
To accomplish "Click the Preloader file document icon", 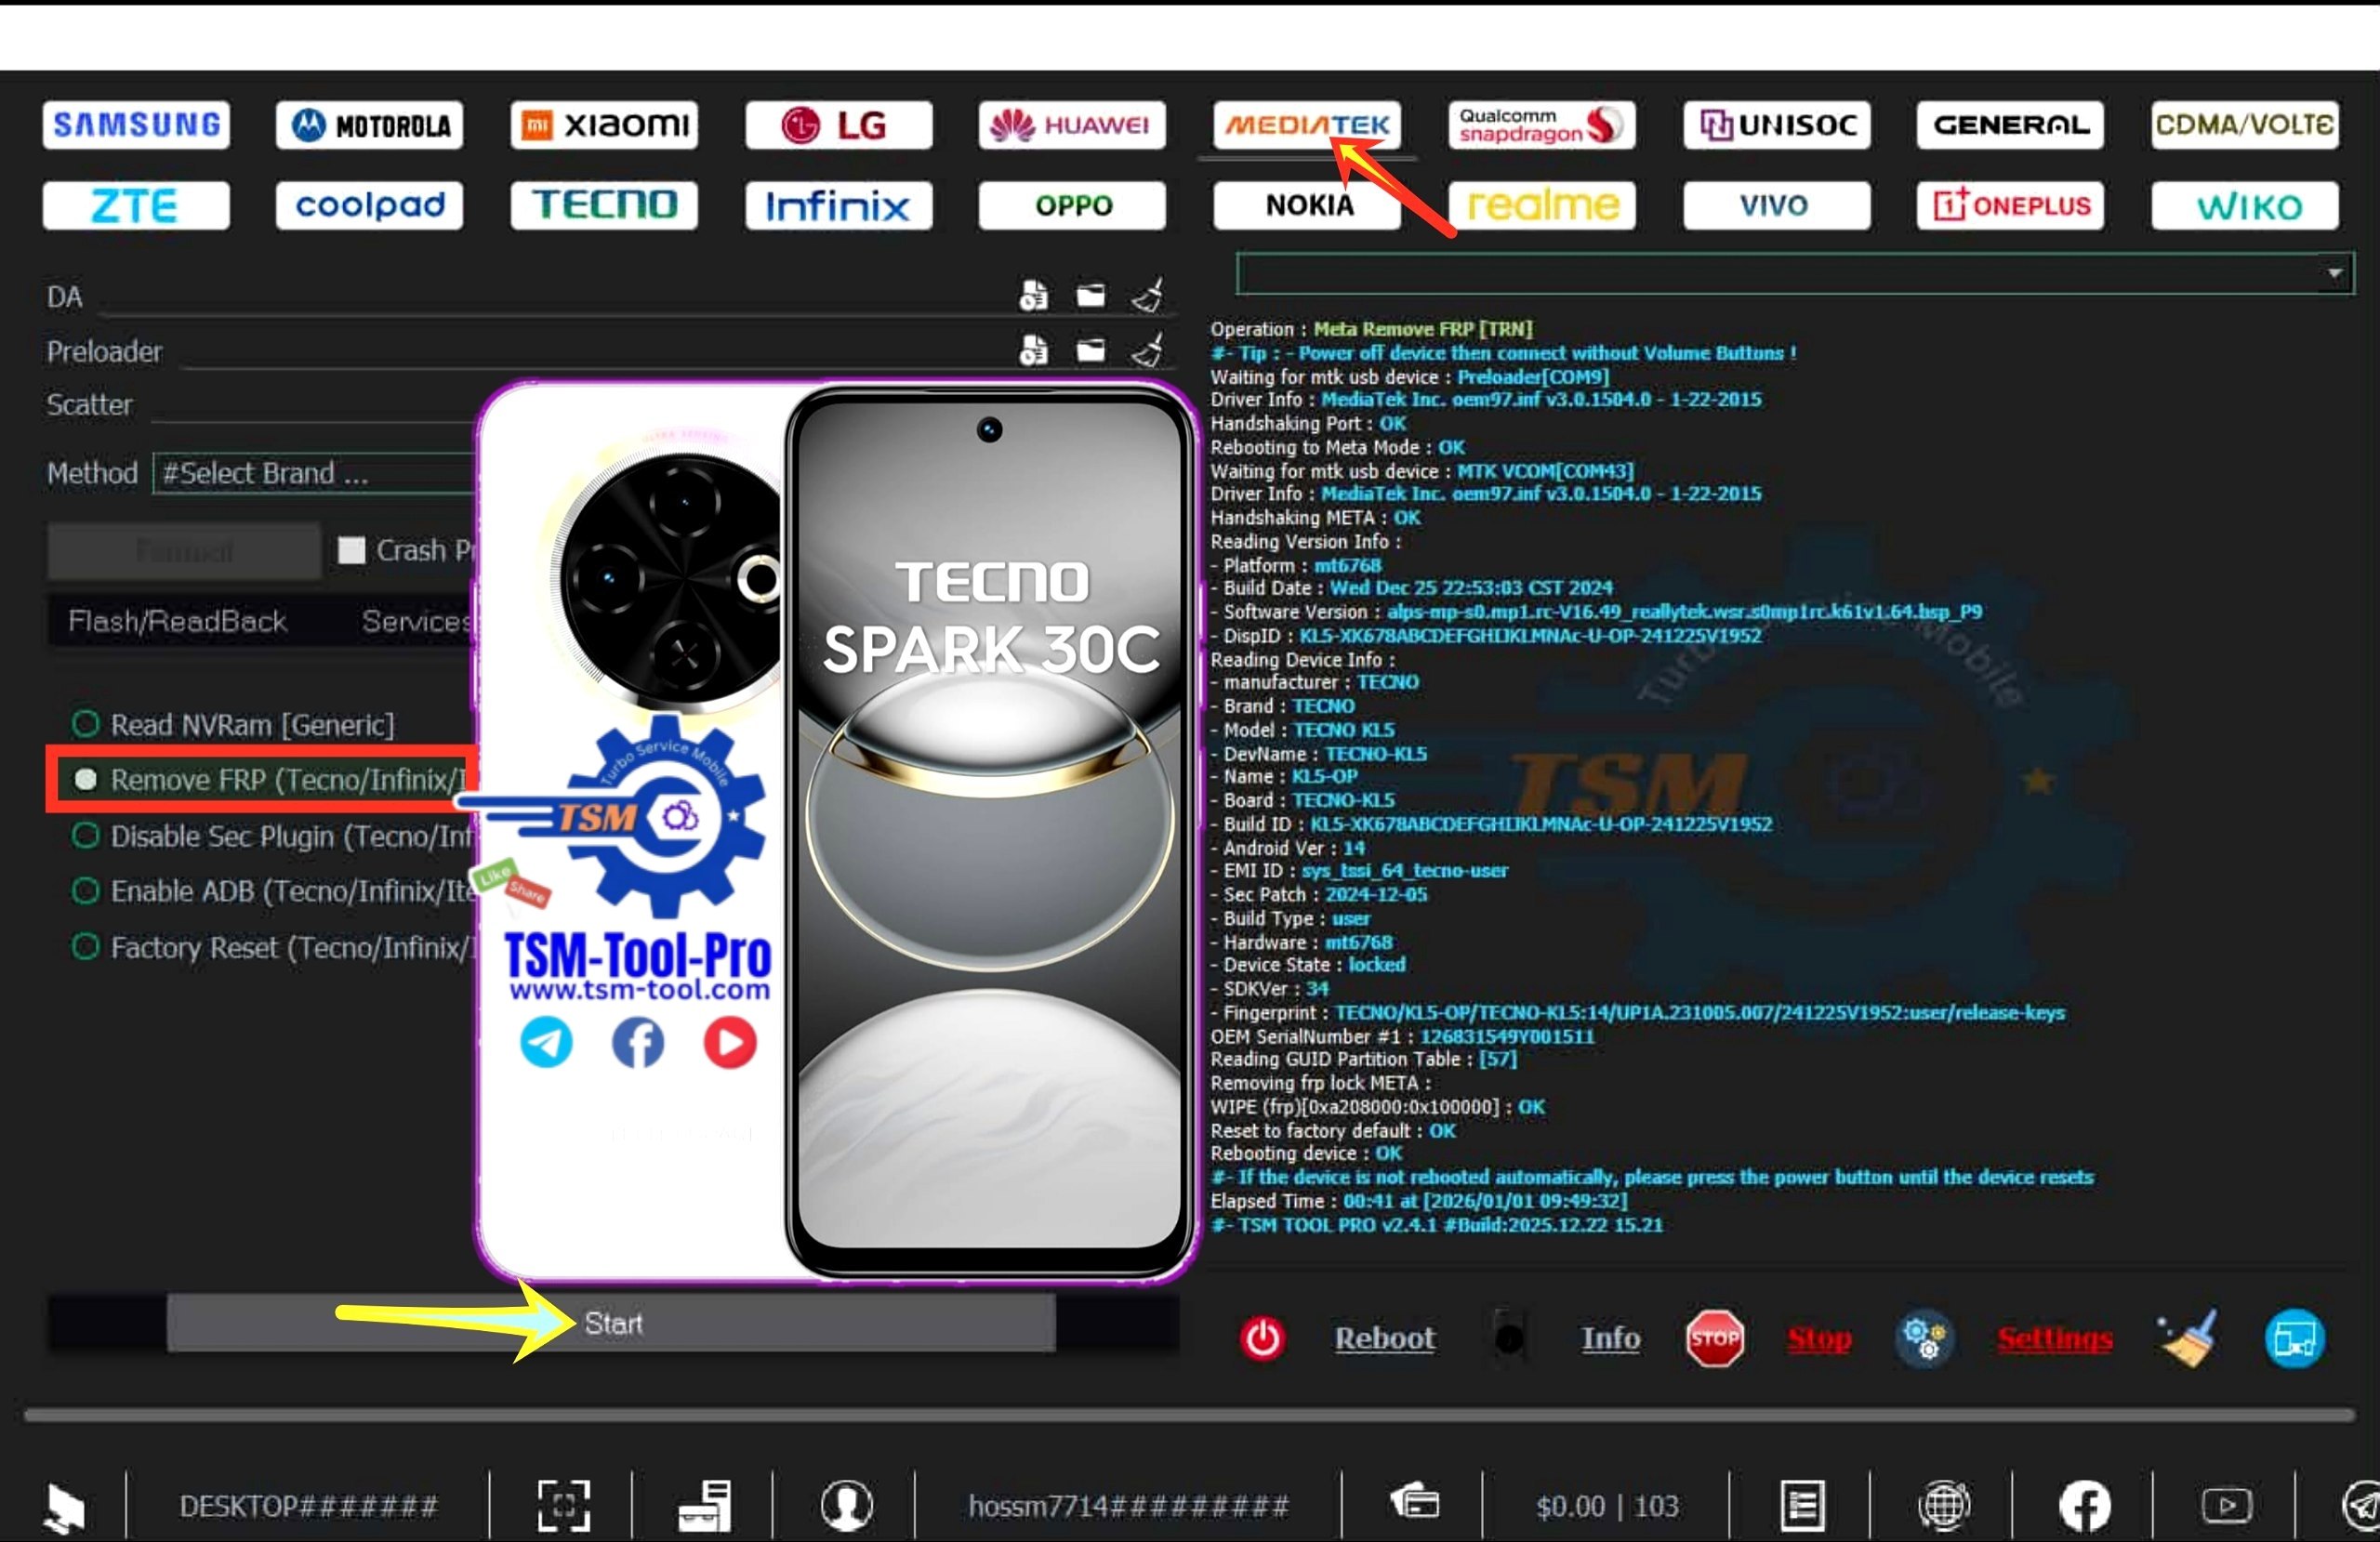I will [x=1033, y=350].
